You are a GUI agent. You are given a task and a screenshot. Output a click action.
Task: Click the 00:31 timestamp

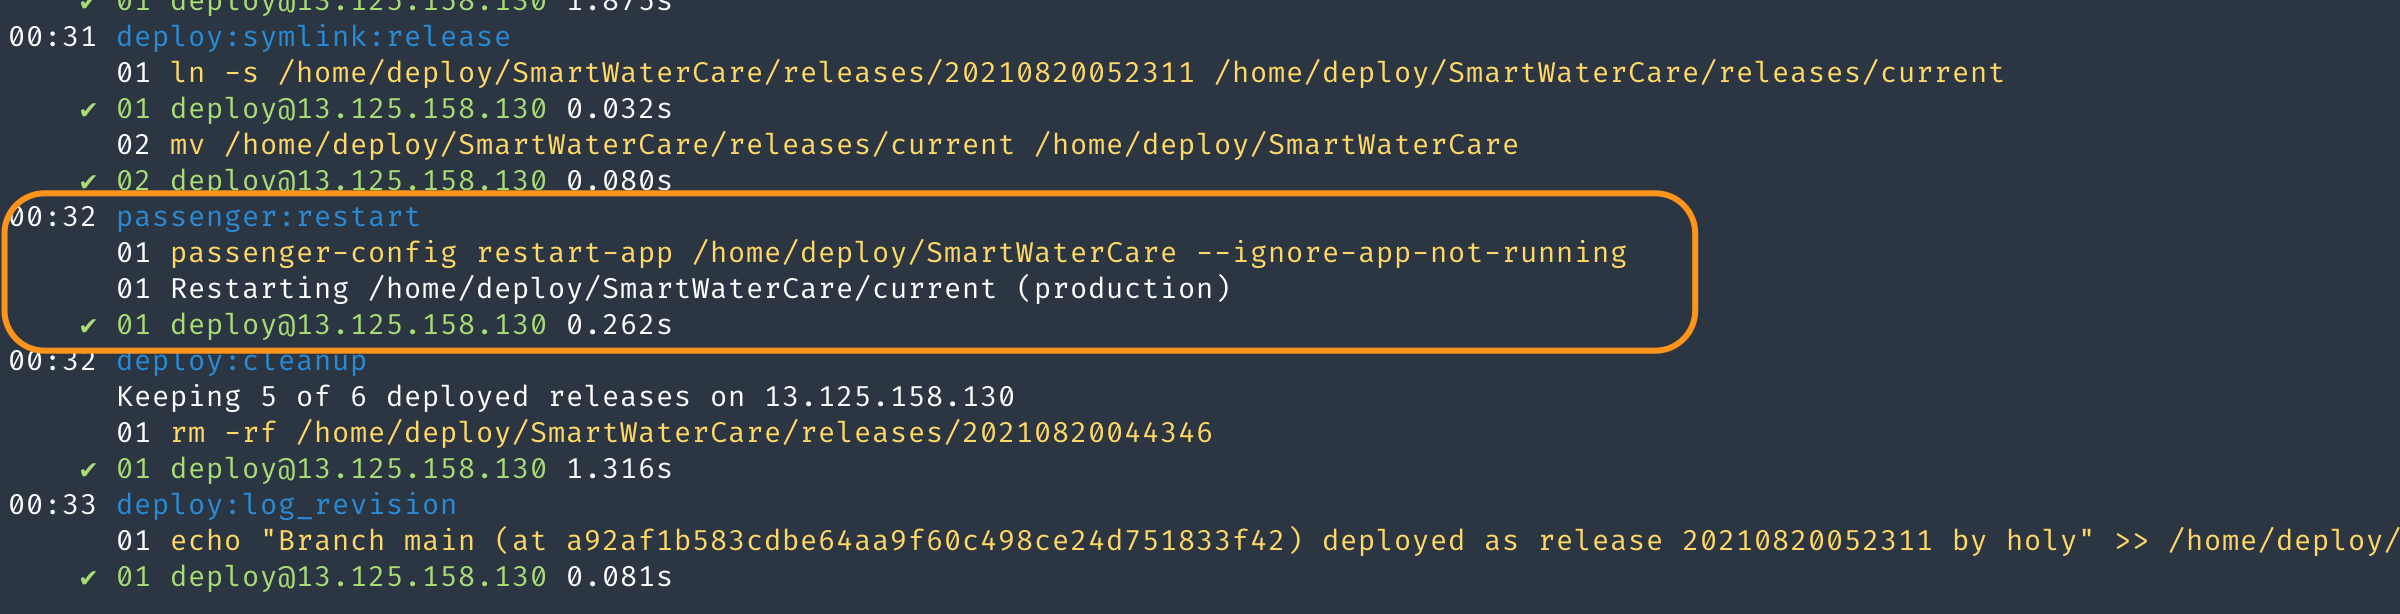[x=53, y=37]
